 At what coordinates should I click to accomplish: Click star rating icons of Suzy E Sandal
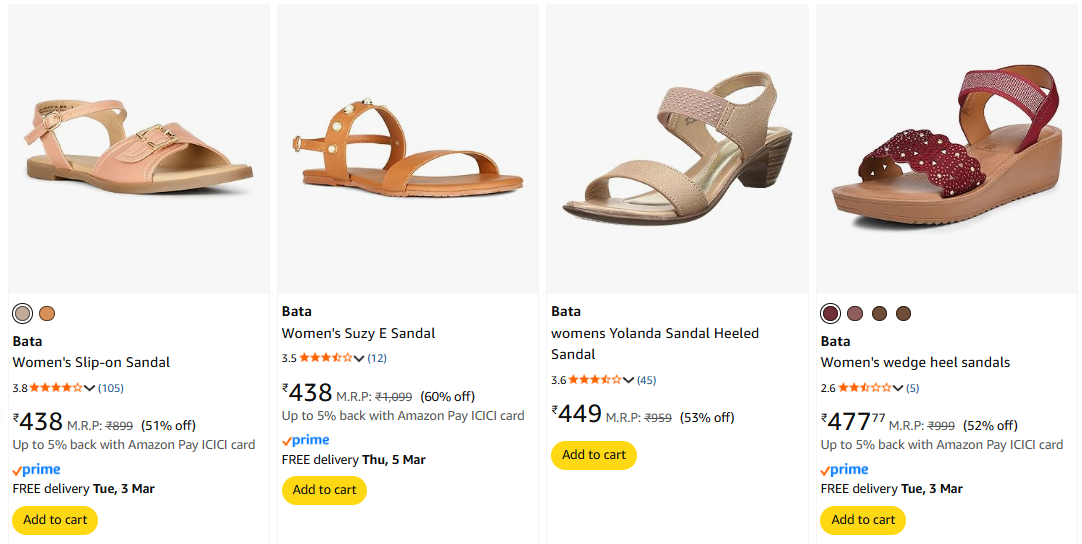click(x=326, y=358)
